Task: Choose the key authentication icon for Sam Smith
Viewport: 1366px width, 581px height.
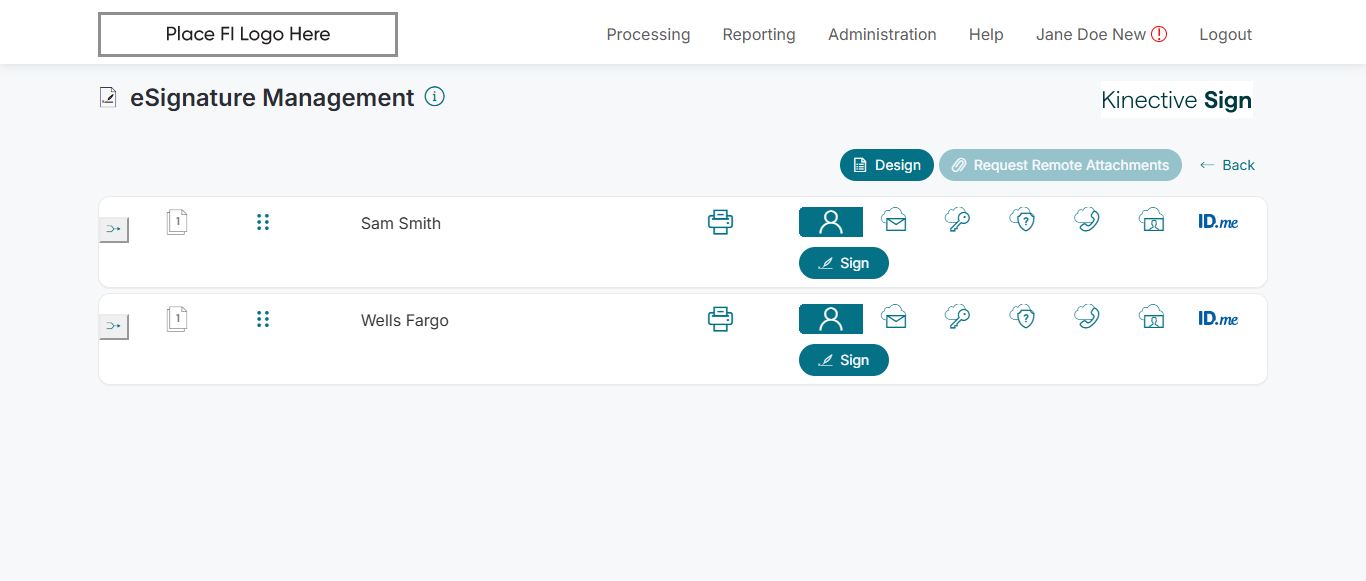Action: click(x=957, y=221)
